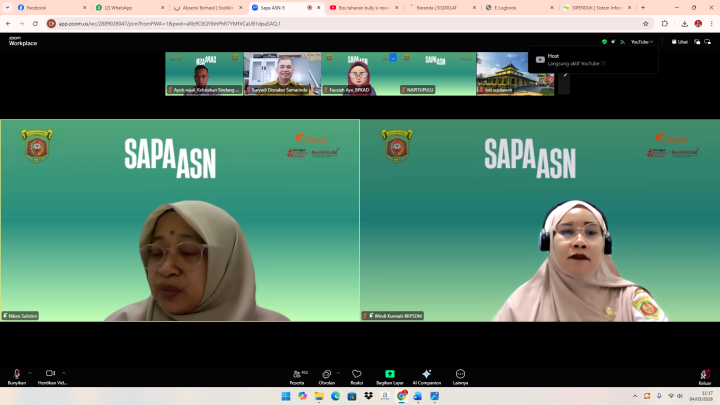Reload the page with the refresh icon
The height and width of the screenshot is (405, 720).
click(x=35, y=23)
